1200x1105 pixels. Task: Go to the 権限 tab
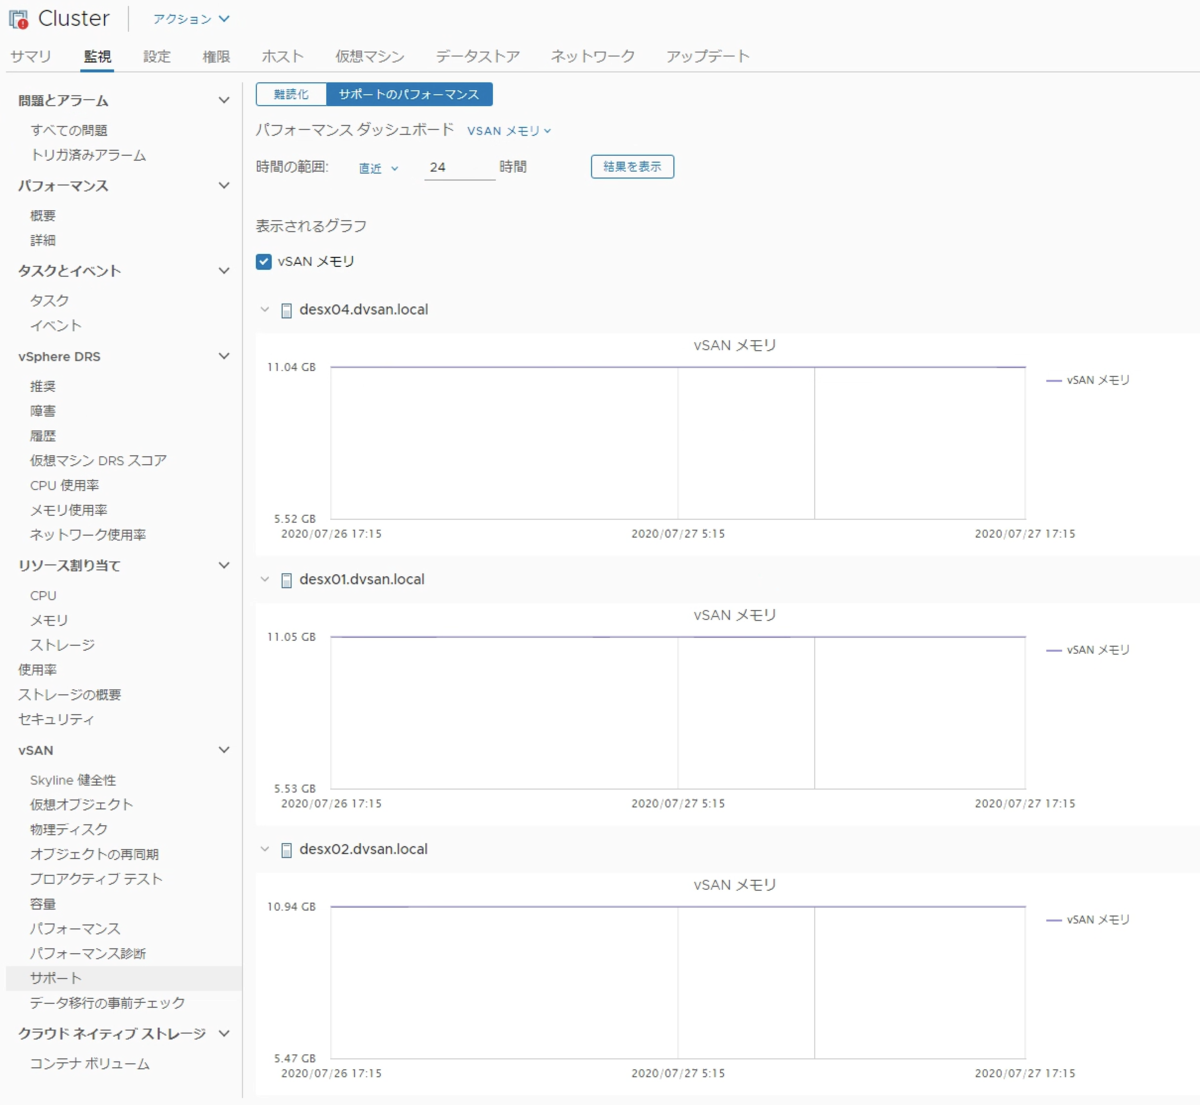[216, 56]
